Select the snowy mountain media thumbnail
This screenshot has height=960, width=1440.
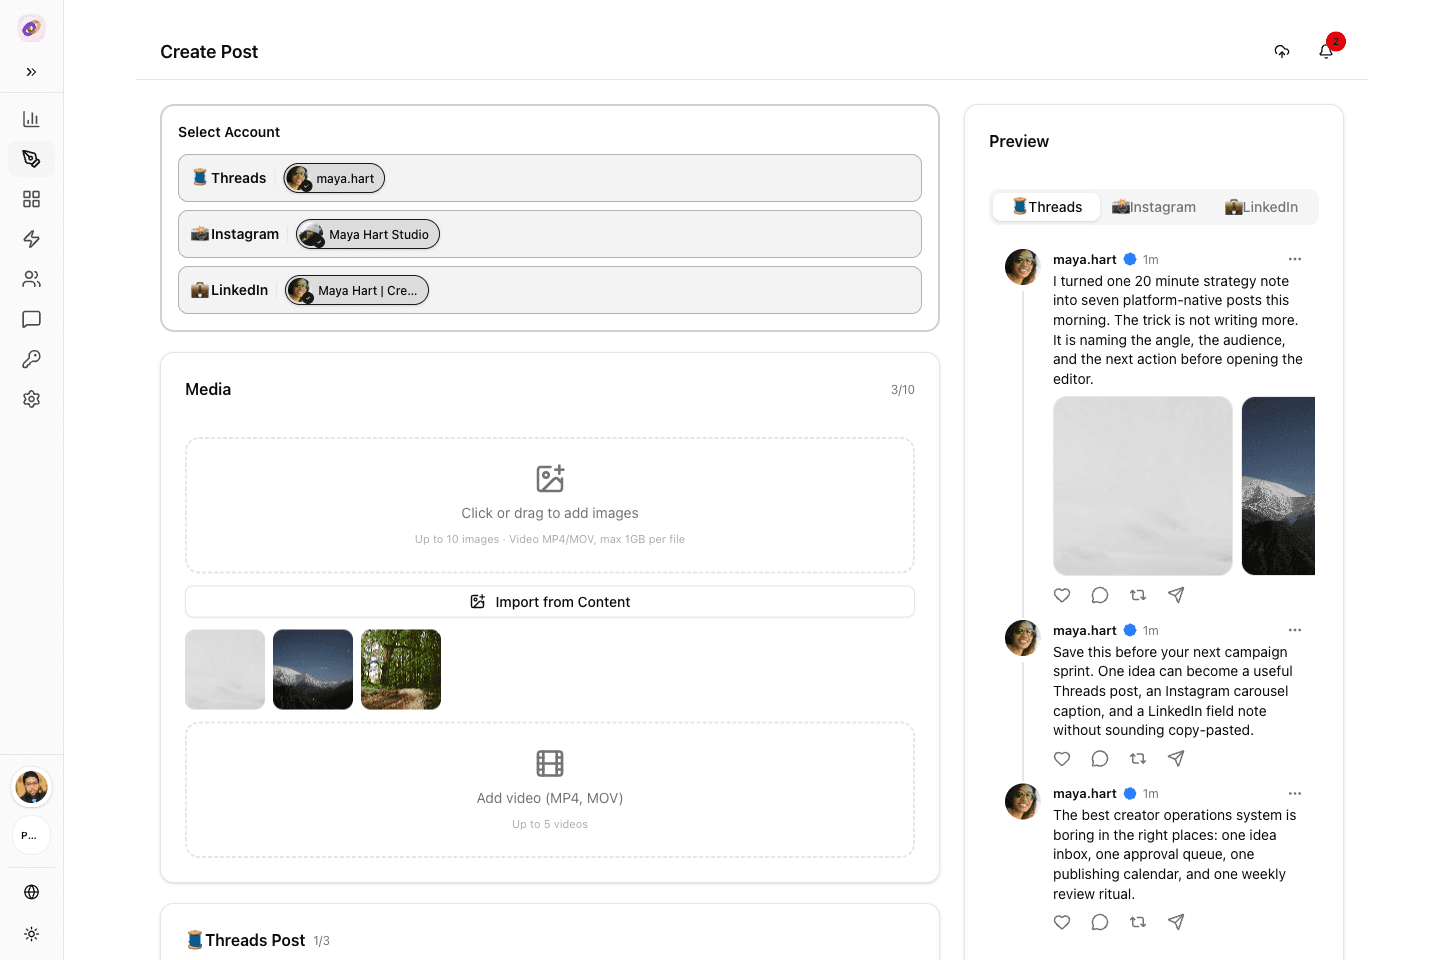[313, 669]
